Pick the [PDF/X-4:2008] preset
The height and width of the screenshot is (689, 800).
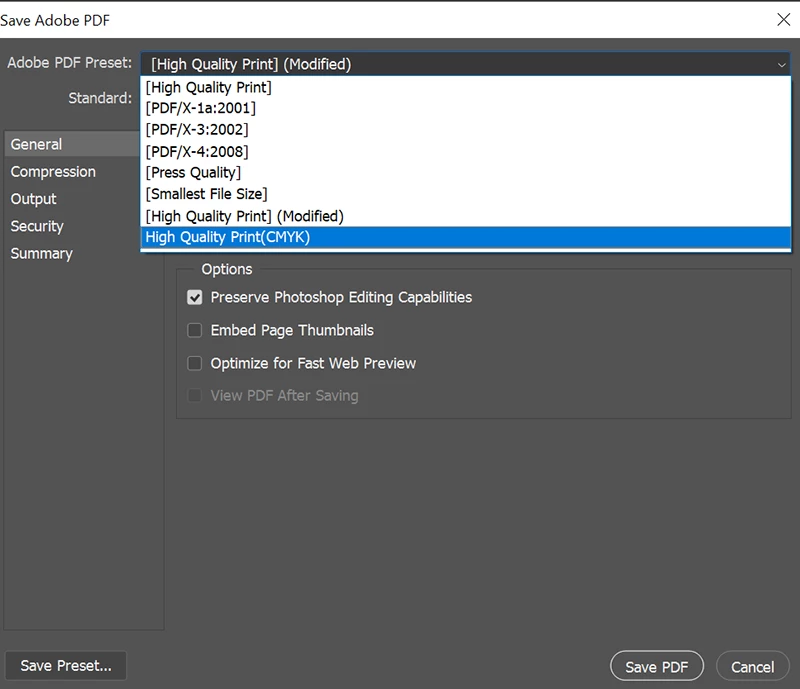(x=465, y=152)
